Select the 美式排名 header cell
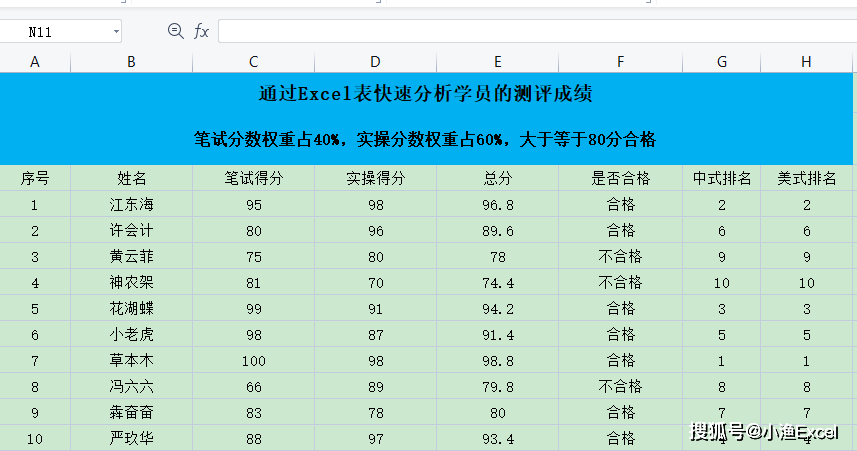Viewport: 857px width, 451px height. 806,178
